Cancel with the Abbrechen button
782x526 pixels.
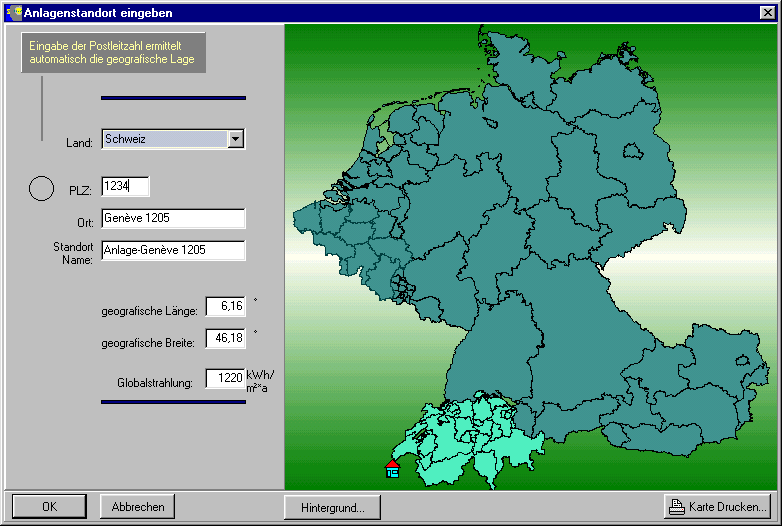point(138,507)
